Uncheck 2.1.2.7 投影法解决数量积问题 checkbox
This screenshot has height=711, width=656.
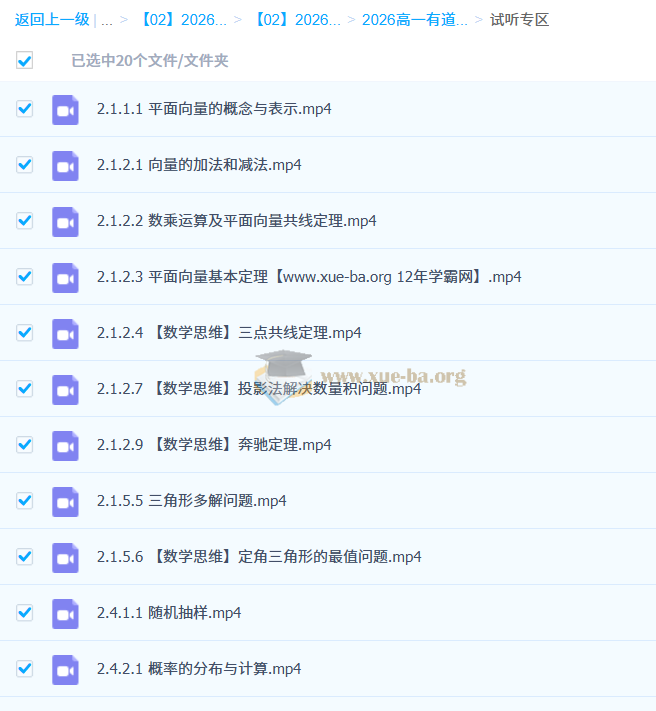pos(24,389)
